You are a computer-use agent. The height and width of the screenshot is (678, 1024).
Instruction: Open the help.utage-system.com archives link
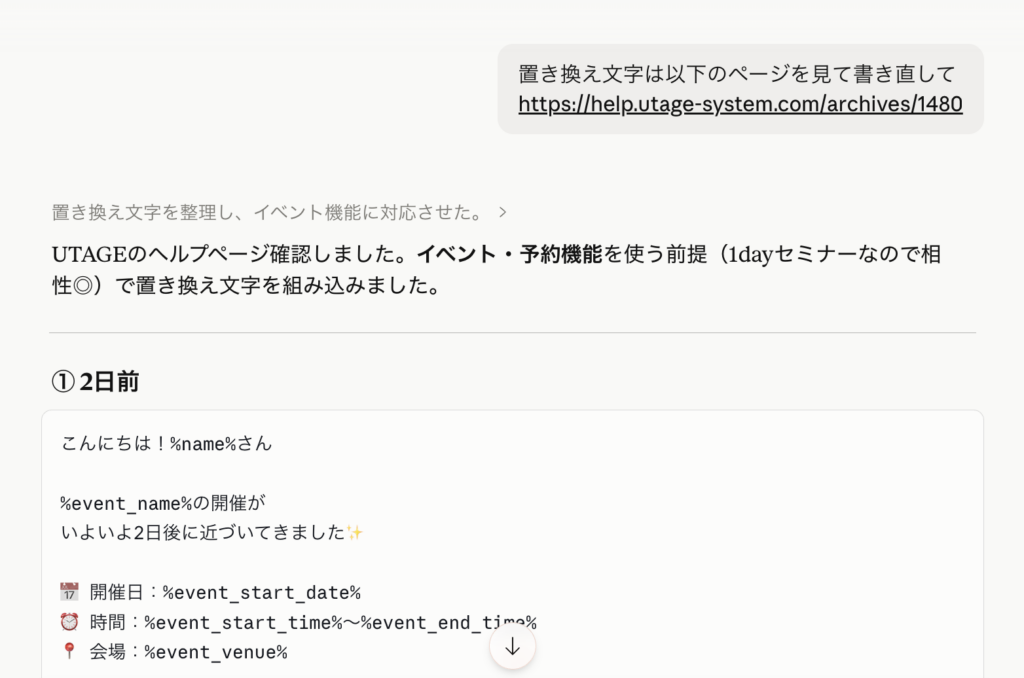tap(739, 103)
